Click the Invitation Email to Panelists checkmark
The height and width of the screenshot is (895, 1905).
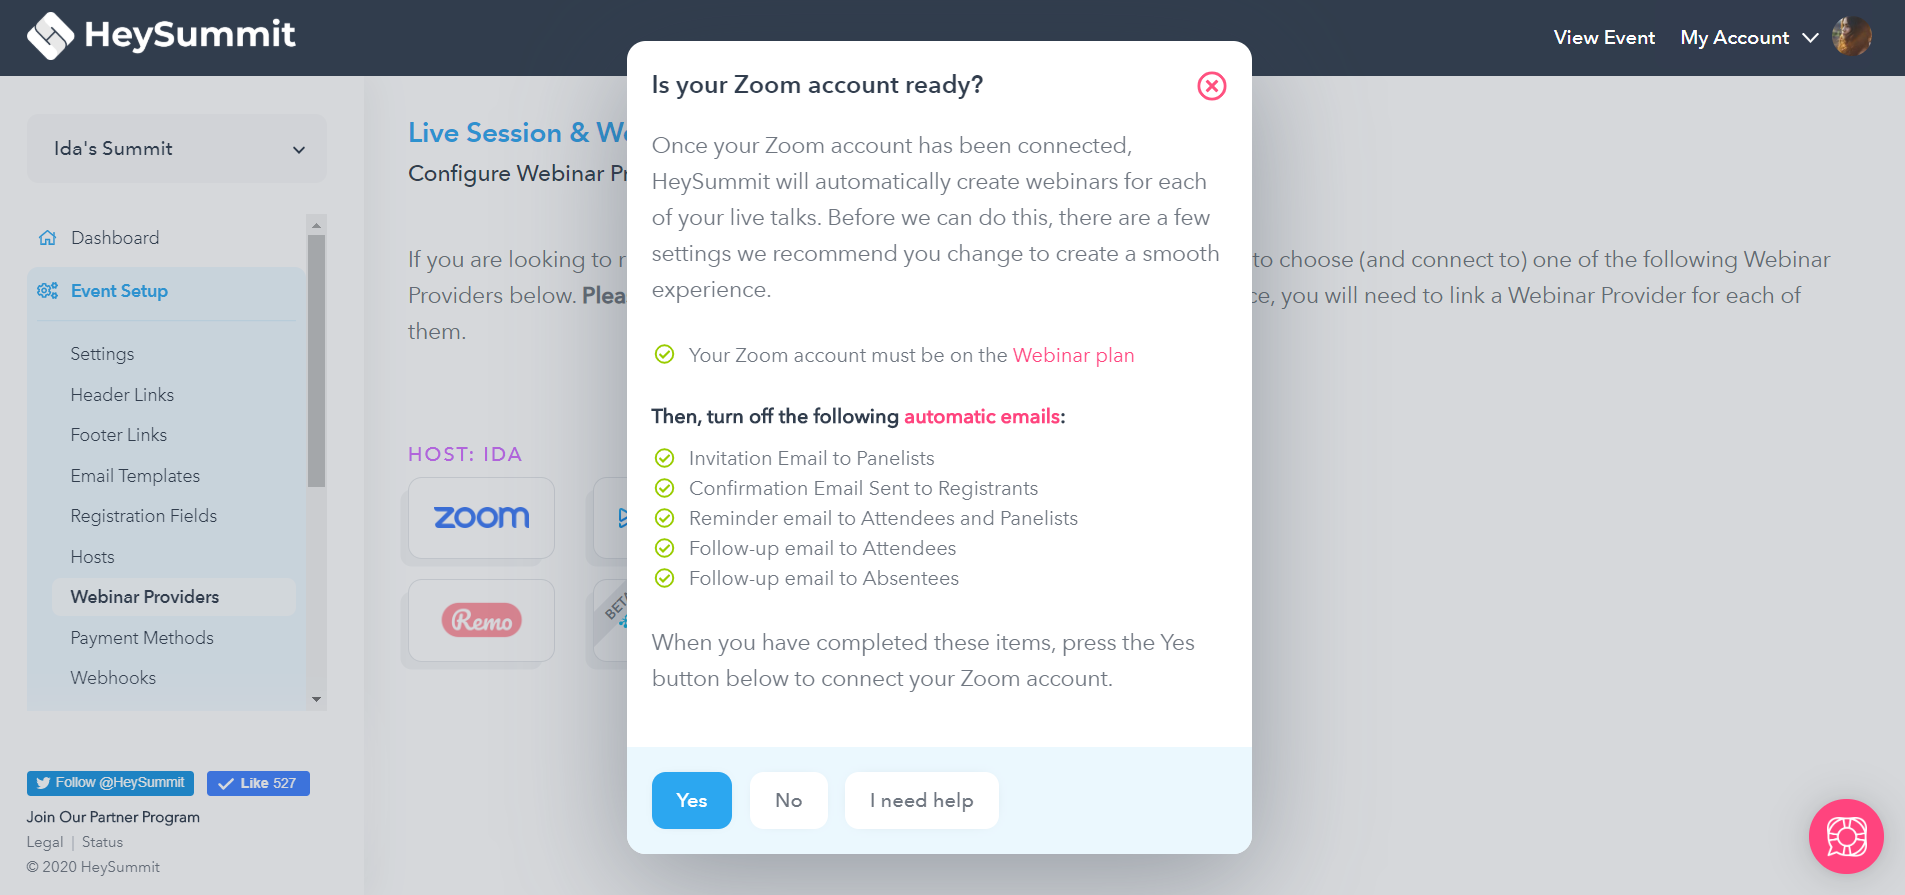(x=664, y=458)
